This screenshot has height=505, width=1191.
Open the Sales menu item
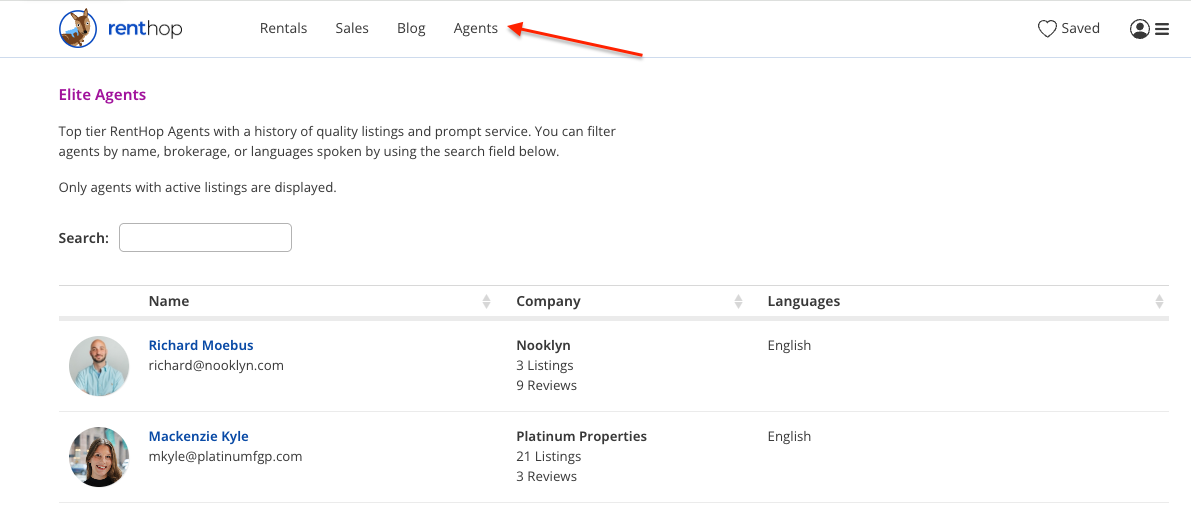click(352, 28)
